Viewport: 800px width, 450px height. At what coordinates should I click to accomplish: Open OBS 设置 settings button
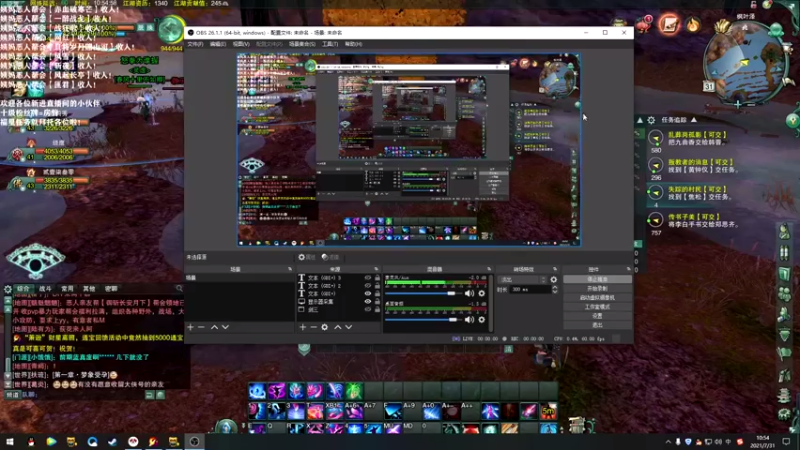pos(597,316)
